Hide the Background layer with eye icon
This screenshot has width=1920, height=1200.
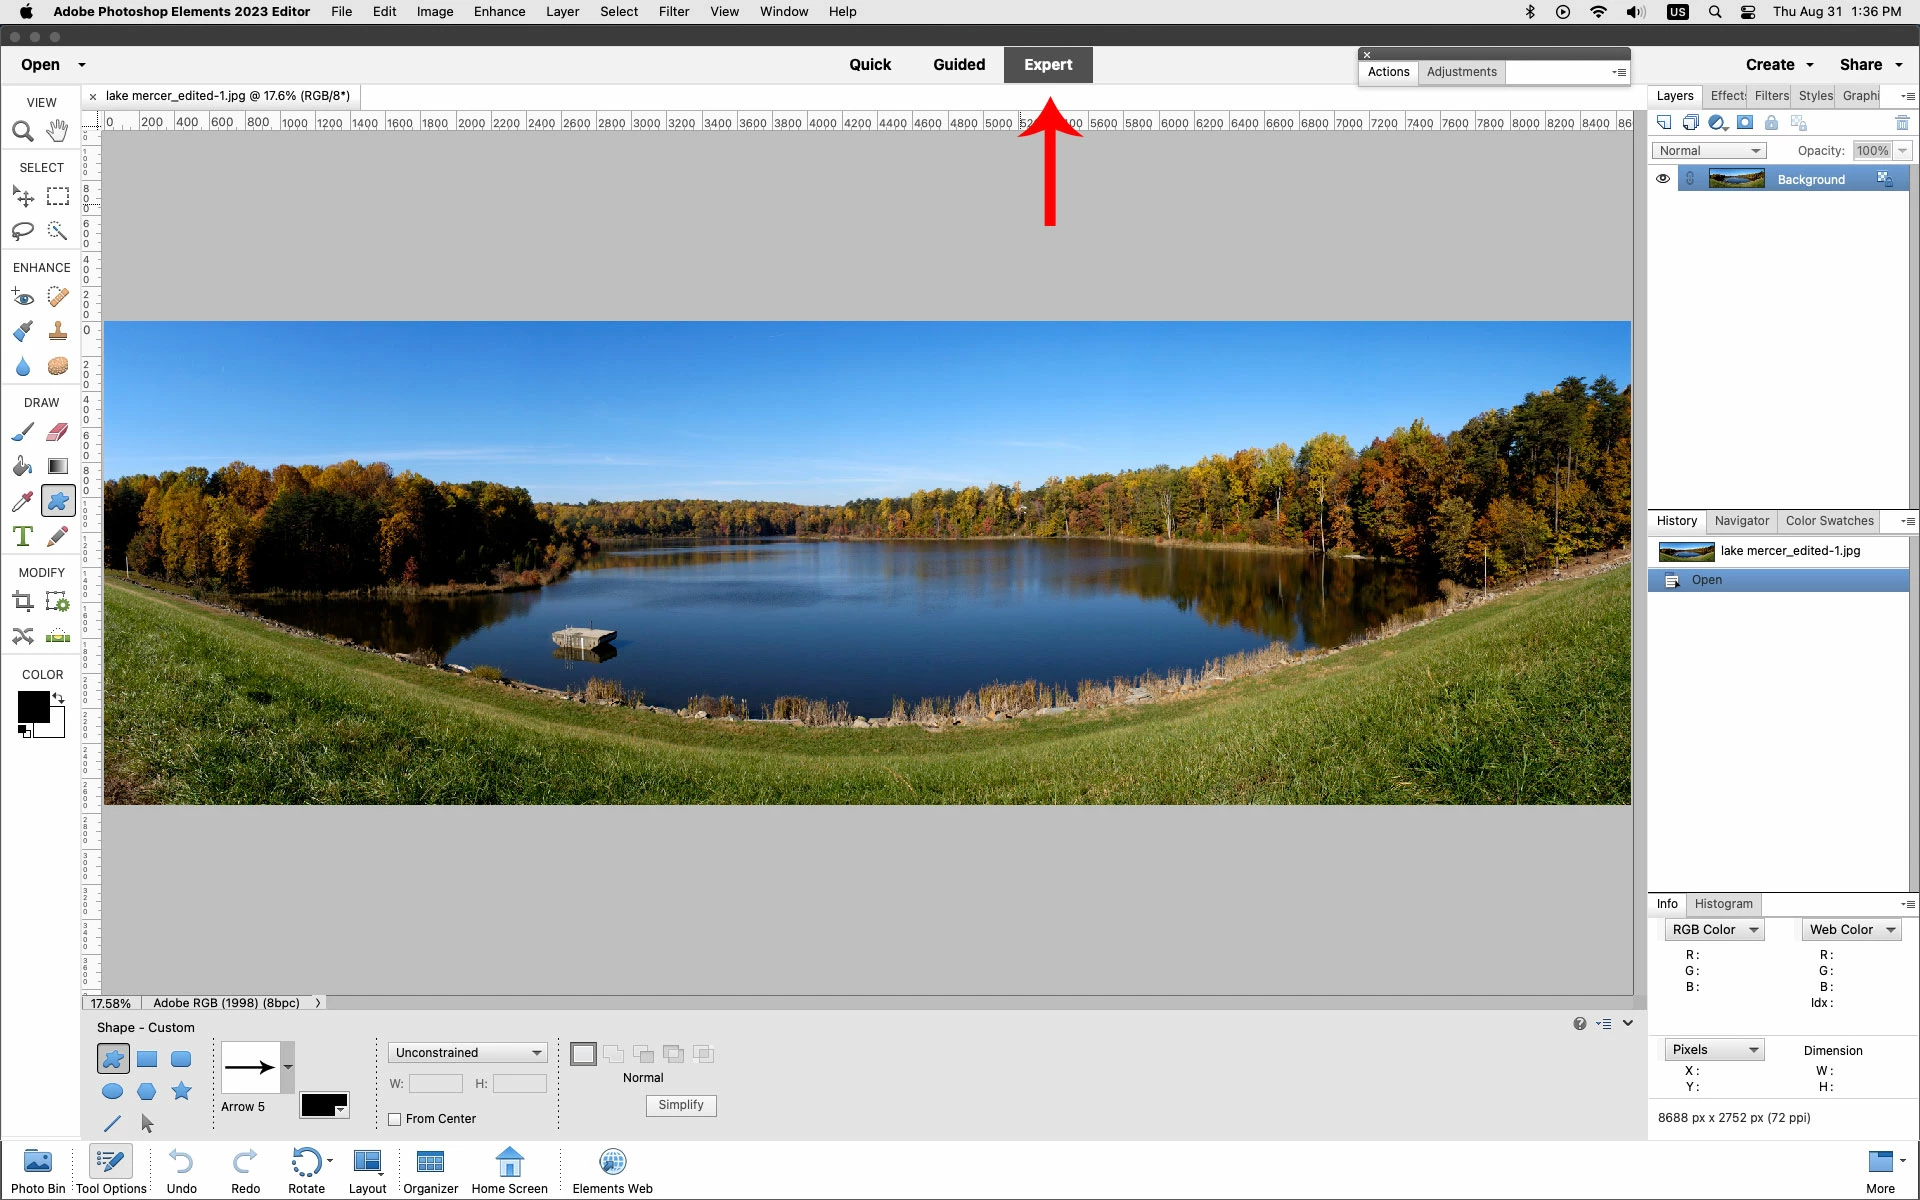[x=1662, y=179]
